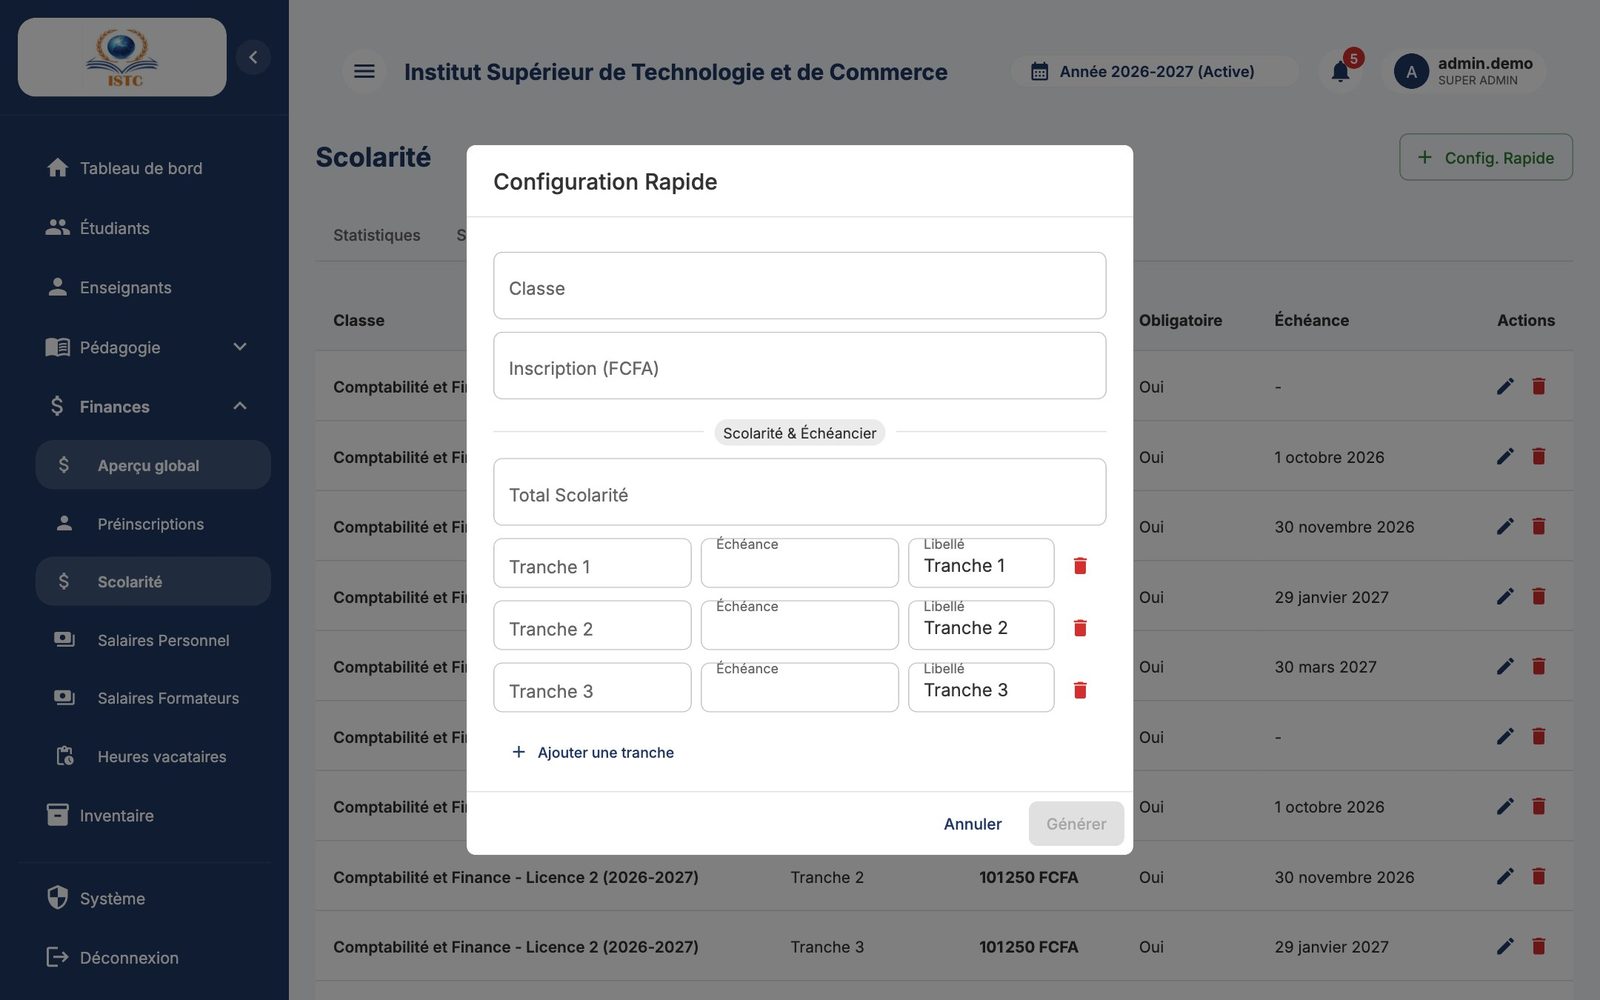
Task: Open Heures vacataires in the sidebar
Action: (153, 756)
